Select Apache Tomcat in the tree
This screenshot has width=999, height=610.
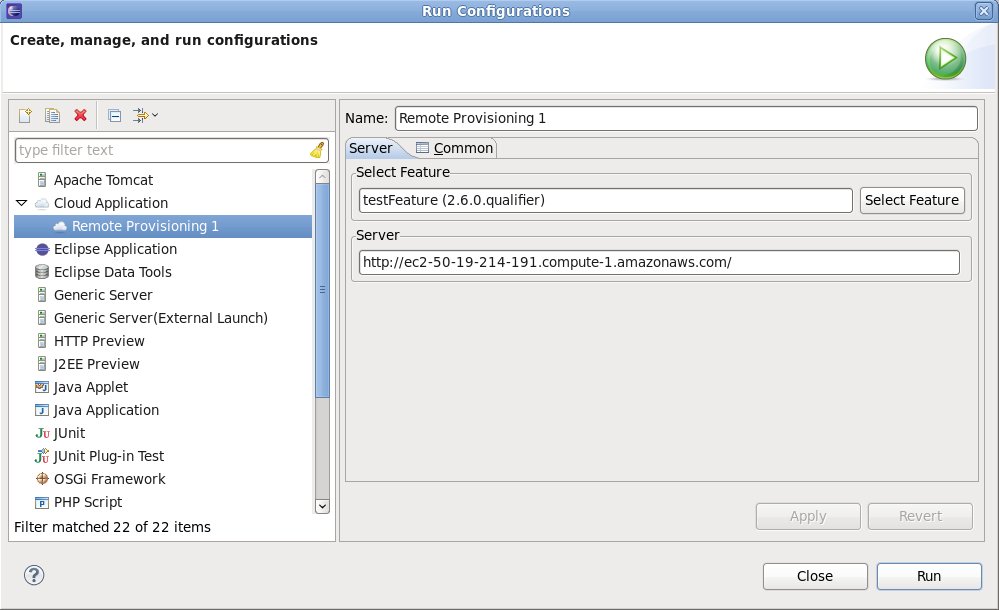[x=103, y=180]
